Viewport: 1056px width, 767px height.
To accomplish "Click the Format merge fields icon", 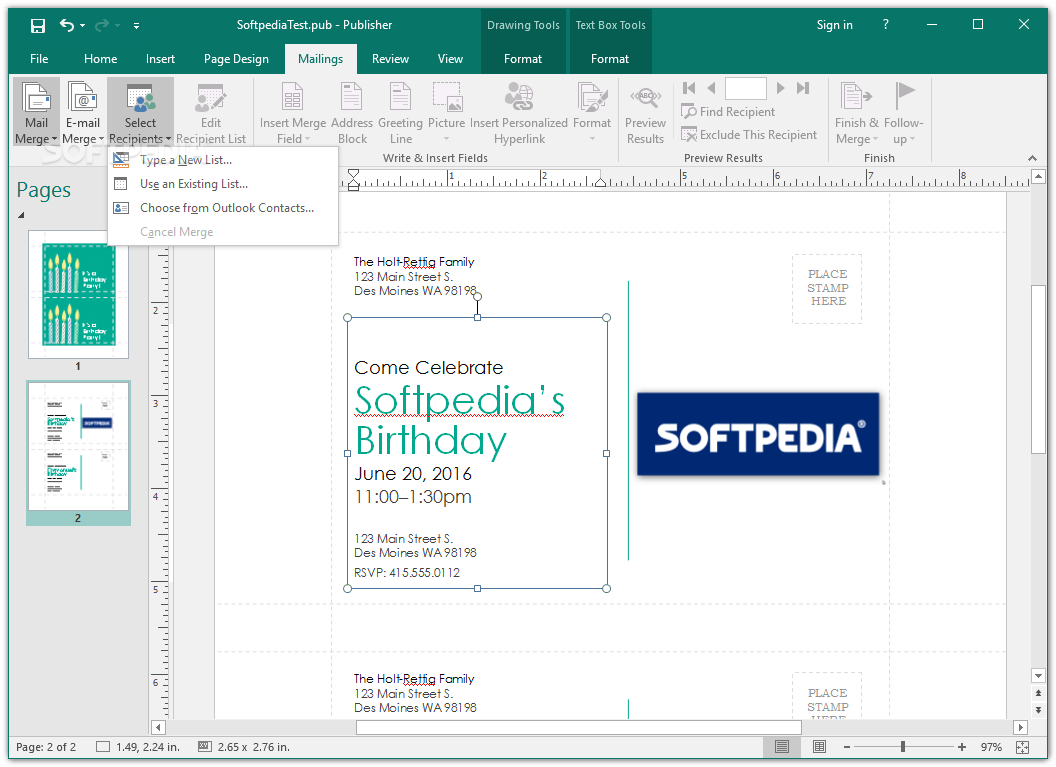I will [592, 98].
